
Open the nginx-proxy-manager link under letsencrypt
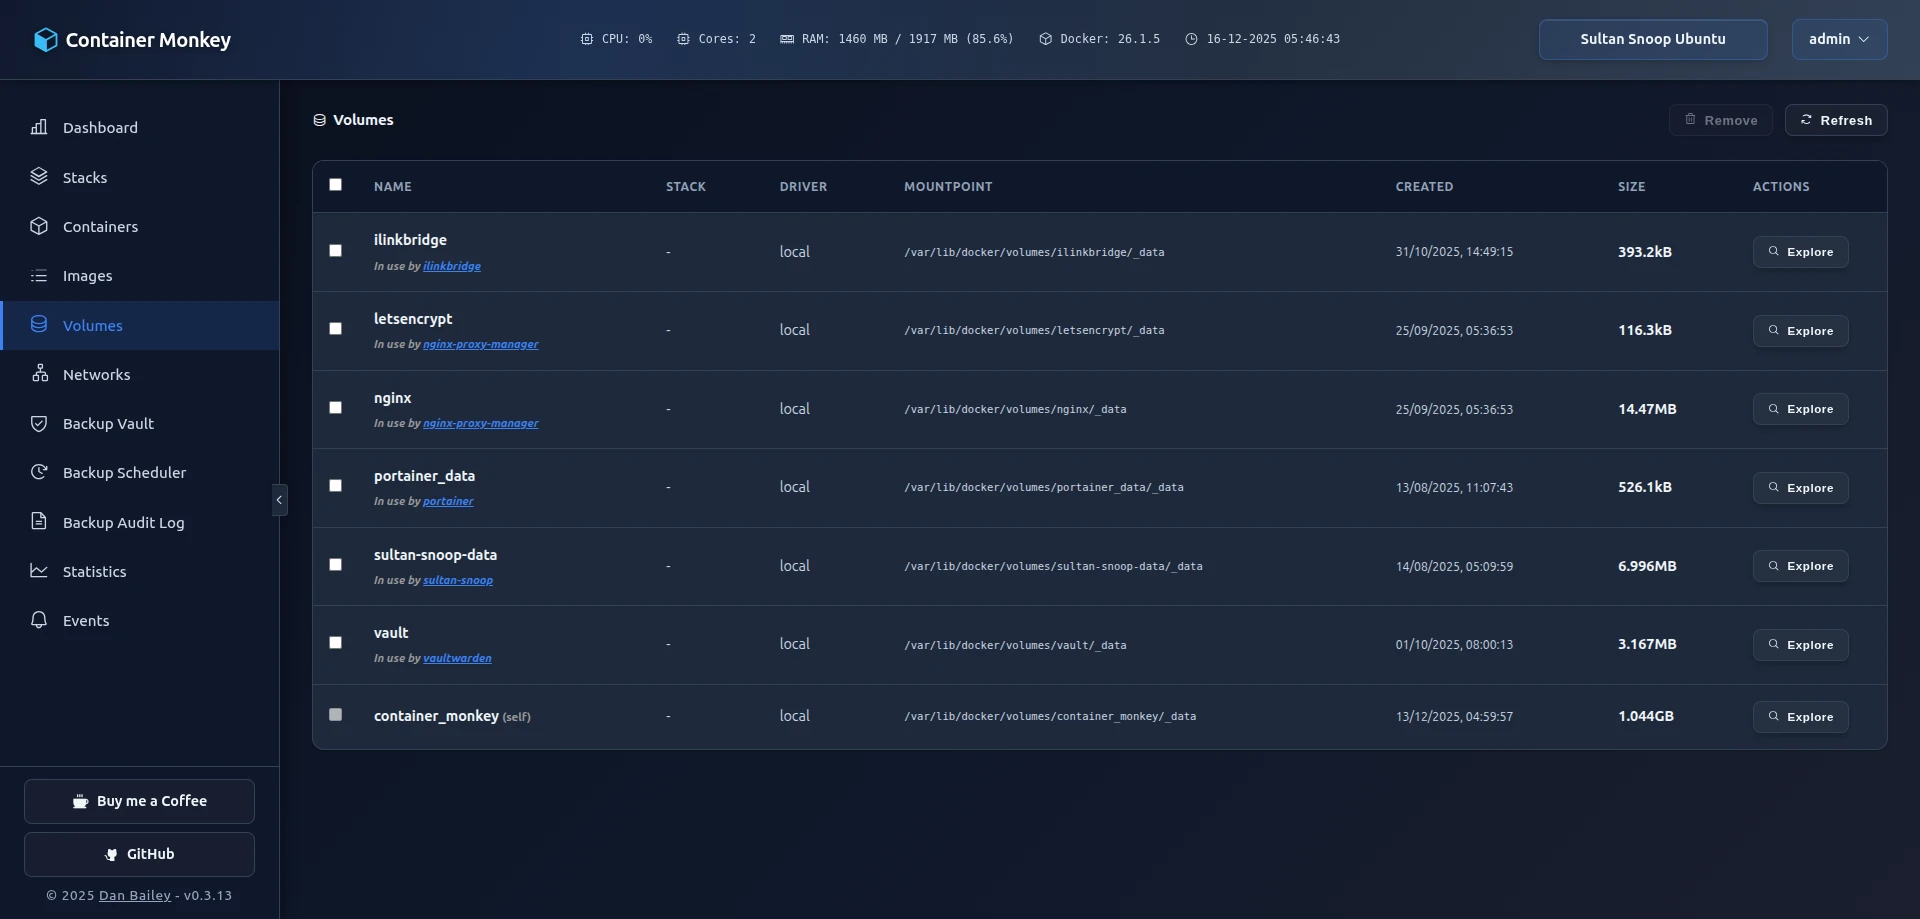coord(482,344)
